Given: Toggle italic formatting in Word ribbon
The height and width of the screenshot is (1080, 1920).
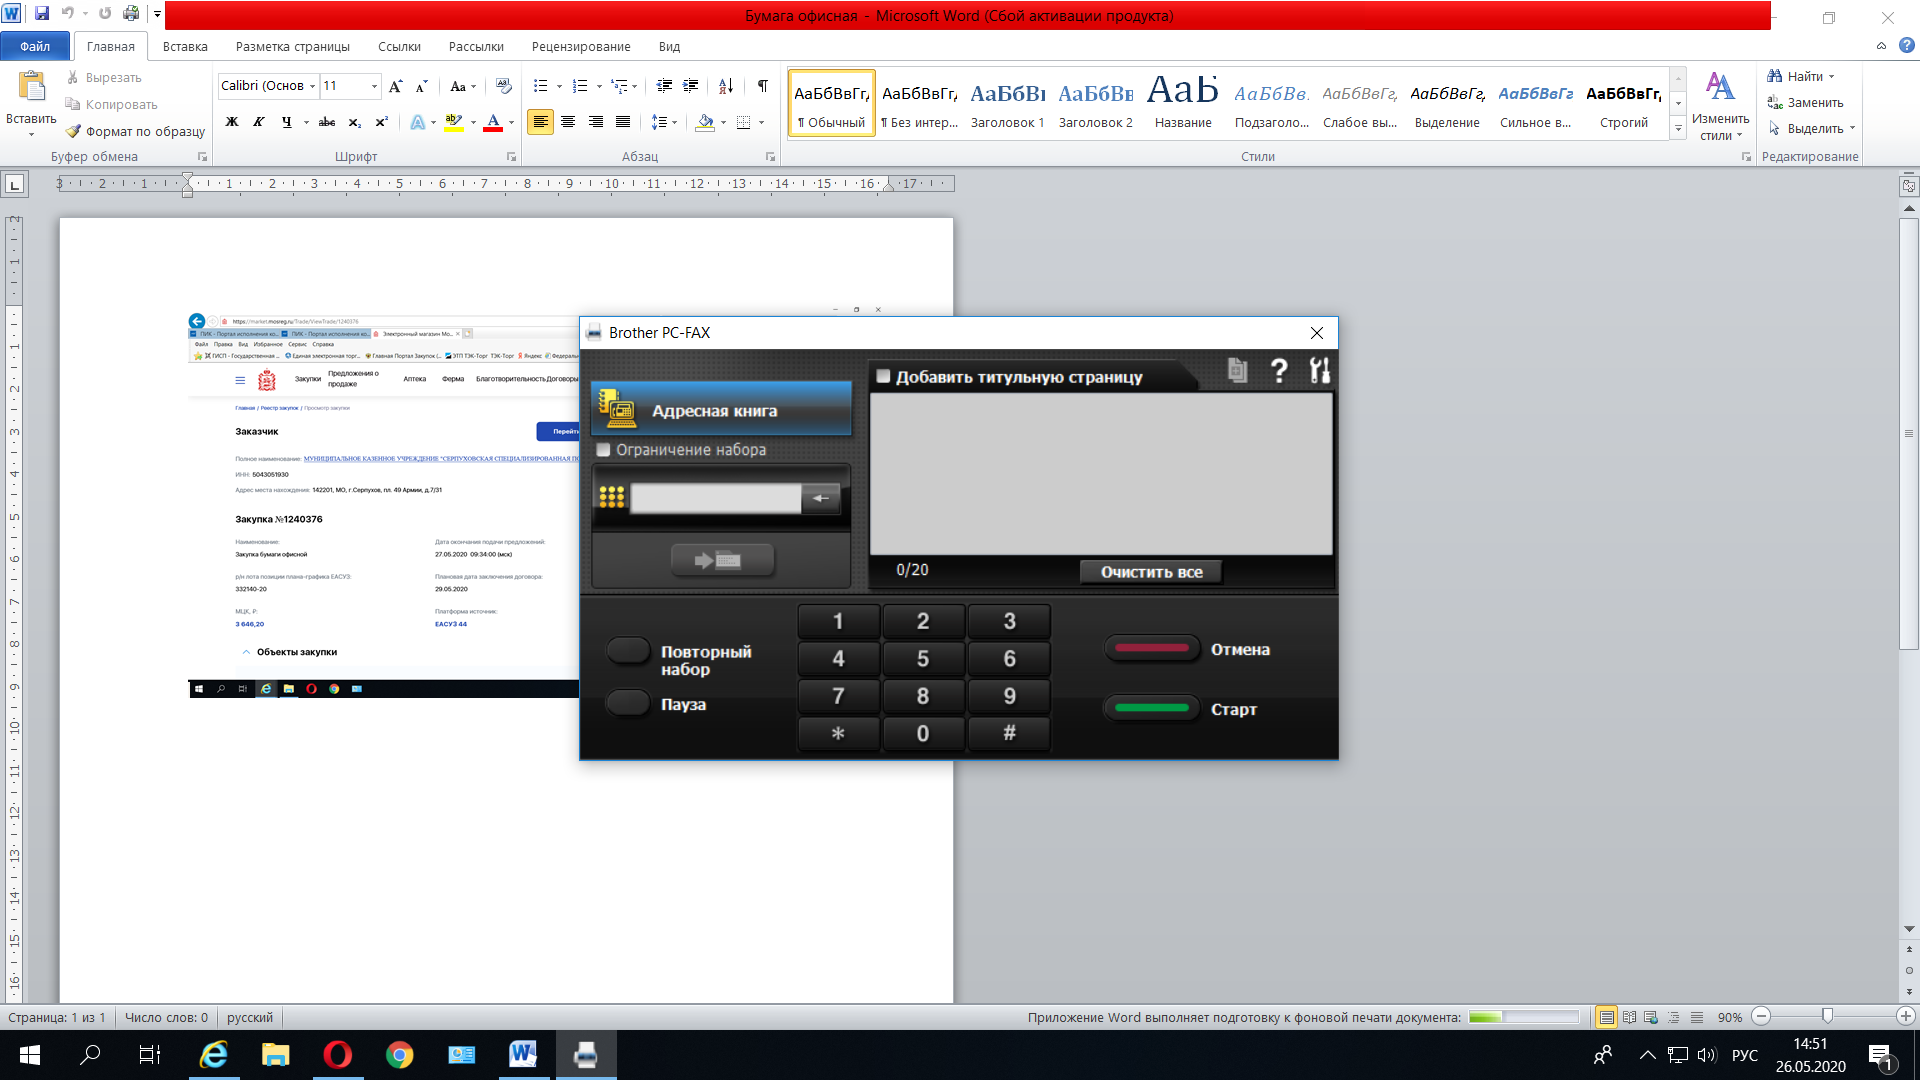Looking at the screenshot, I should tap(258, 122).
